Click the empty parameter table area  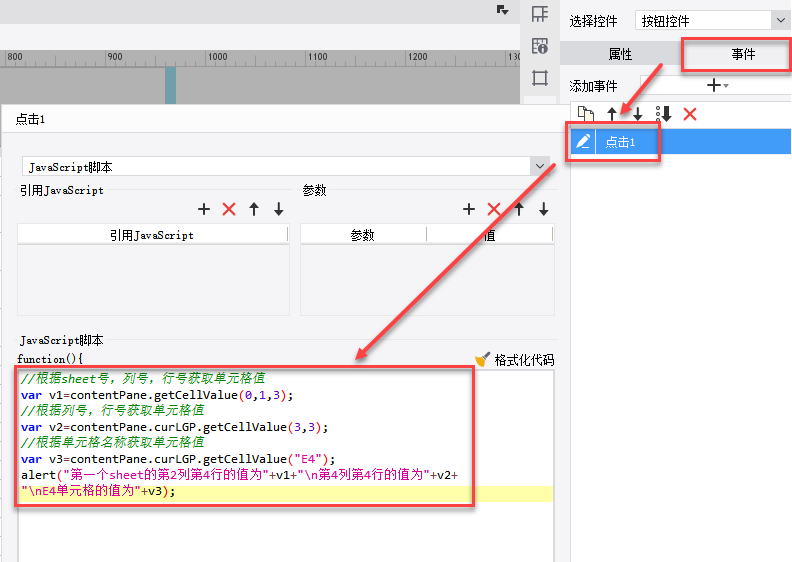[x=427, y=280]
